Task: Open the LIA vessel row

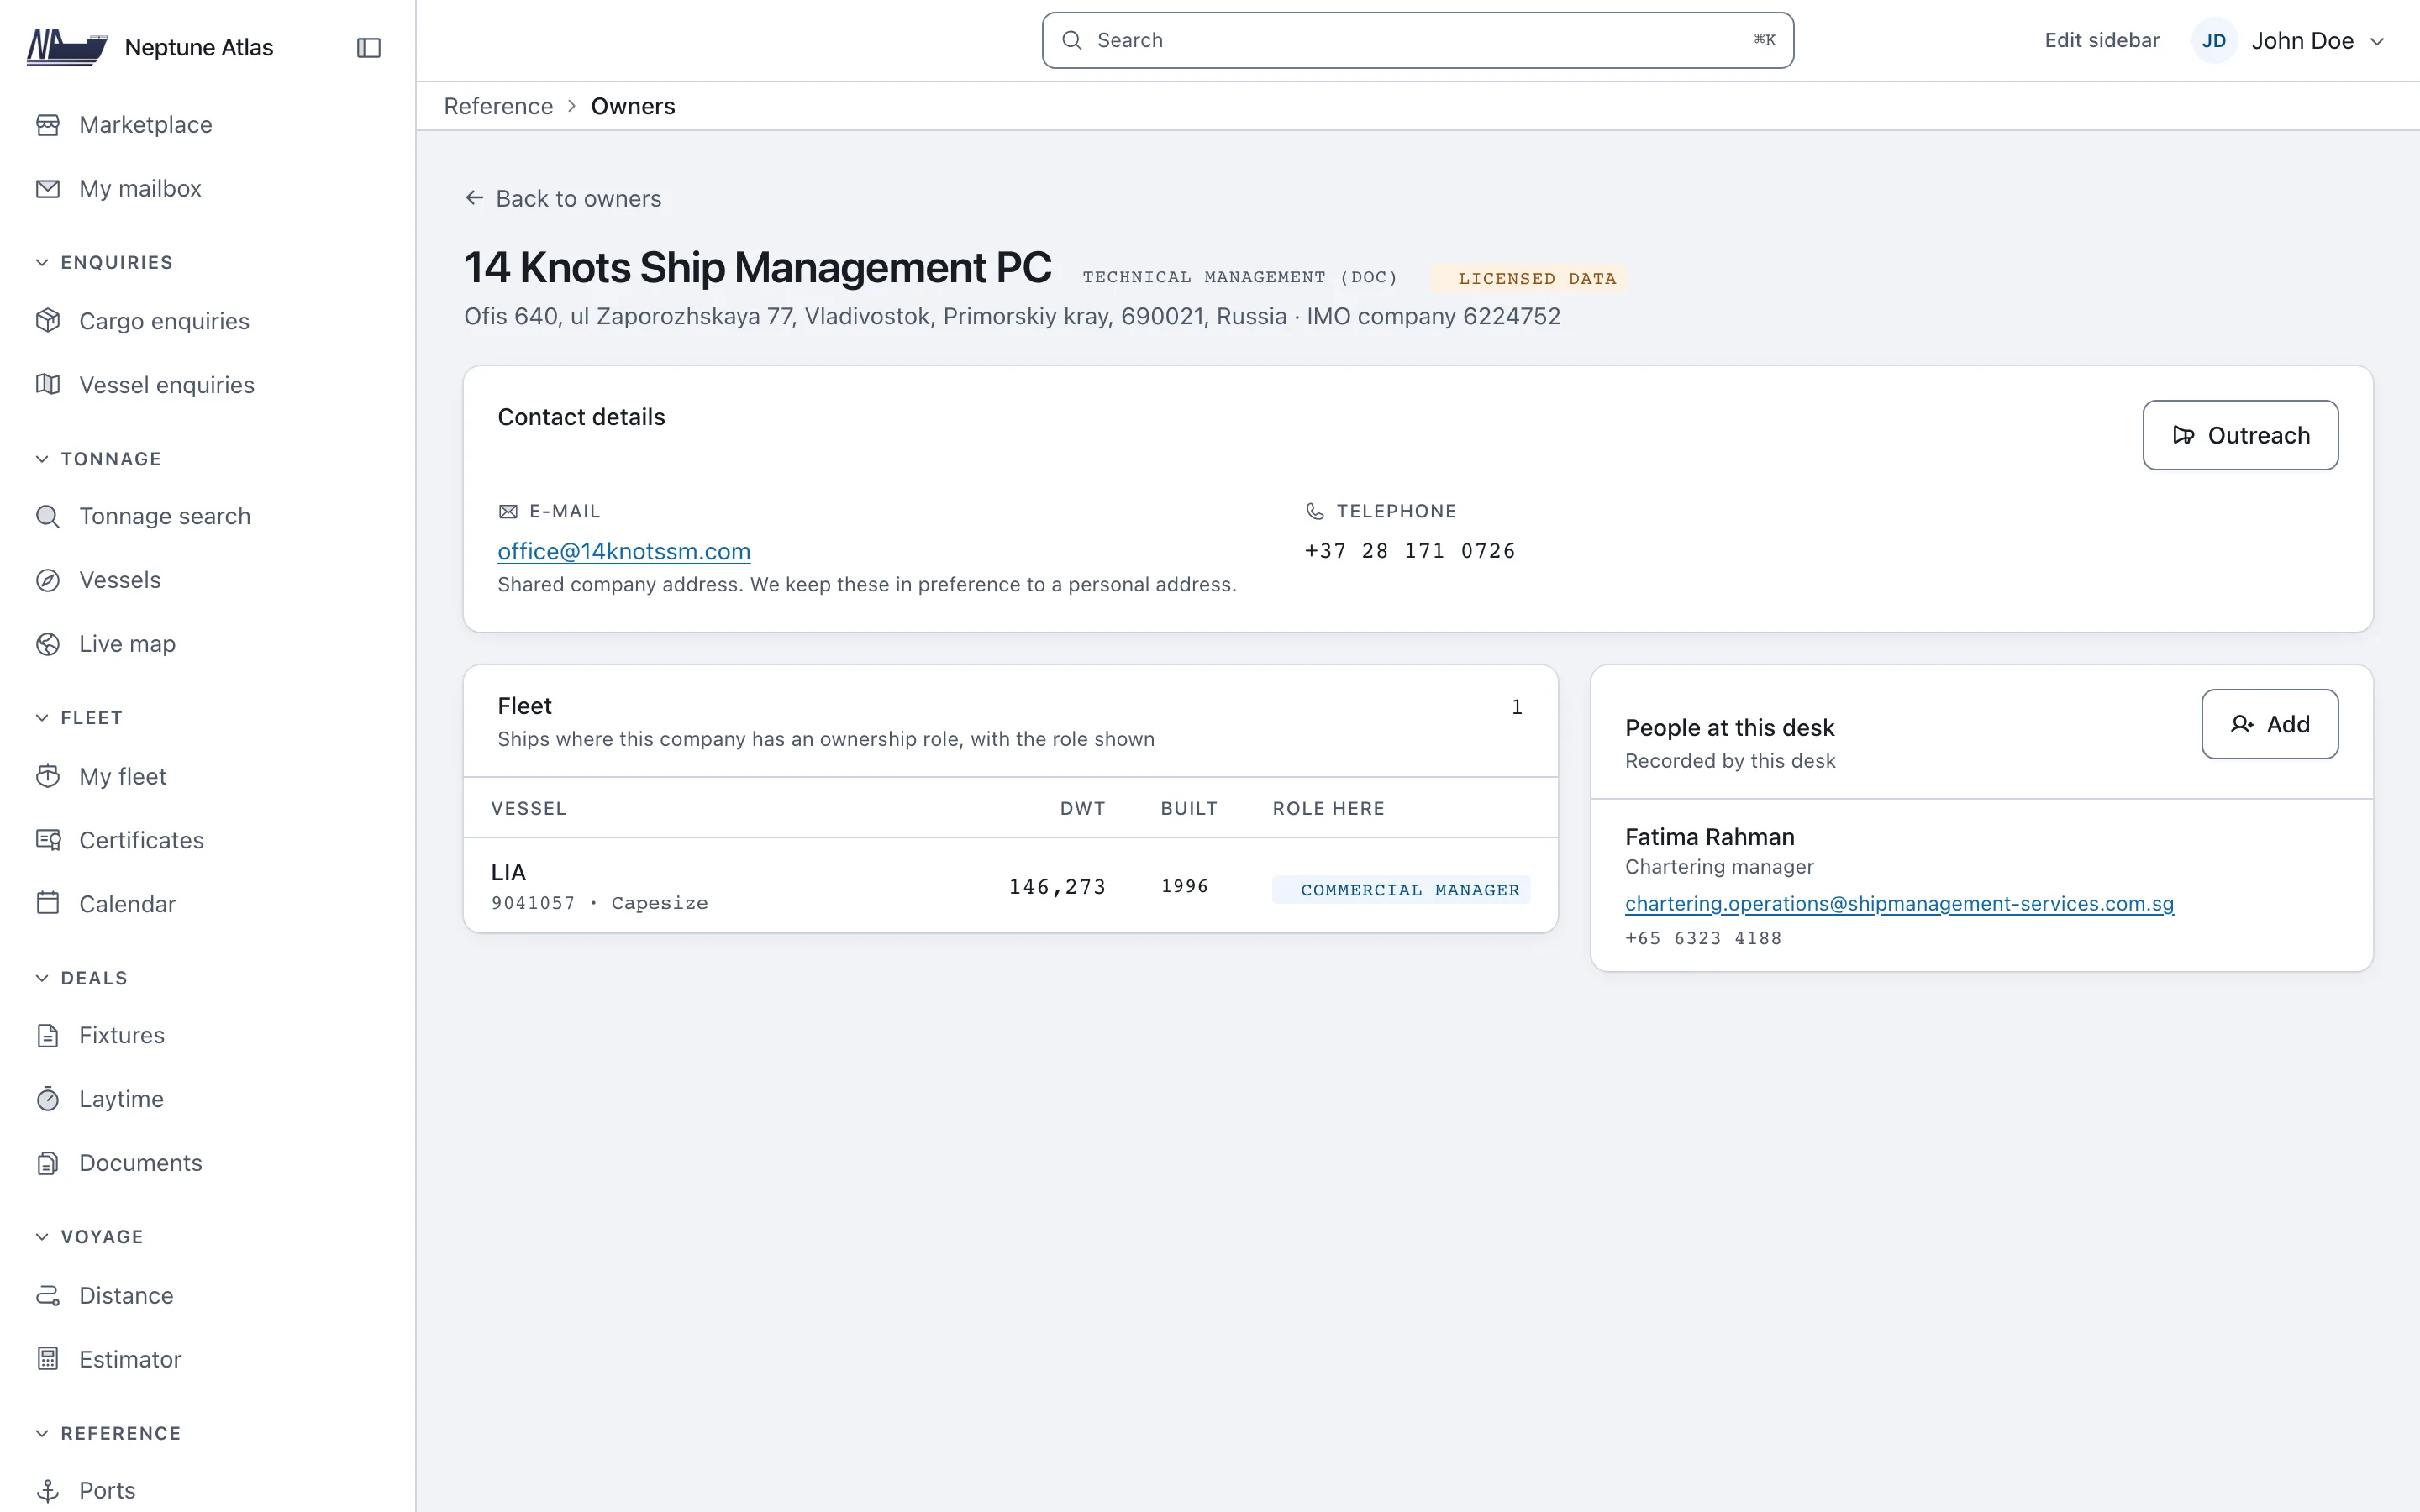Action: (x=1010, y=886)
